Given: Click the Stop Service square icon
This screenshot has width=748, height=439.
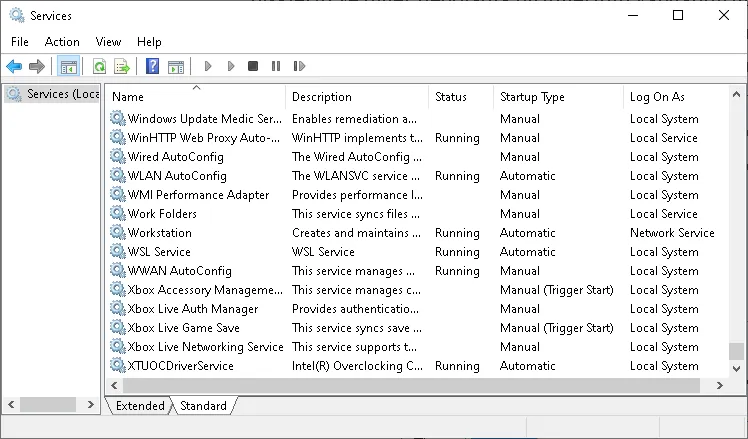Looking at the screenshot, I should pyautogui.click(x=253, y=66).
